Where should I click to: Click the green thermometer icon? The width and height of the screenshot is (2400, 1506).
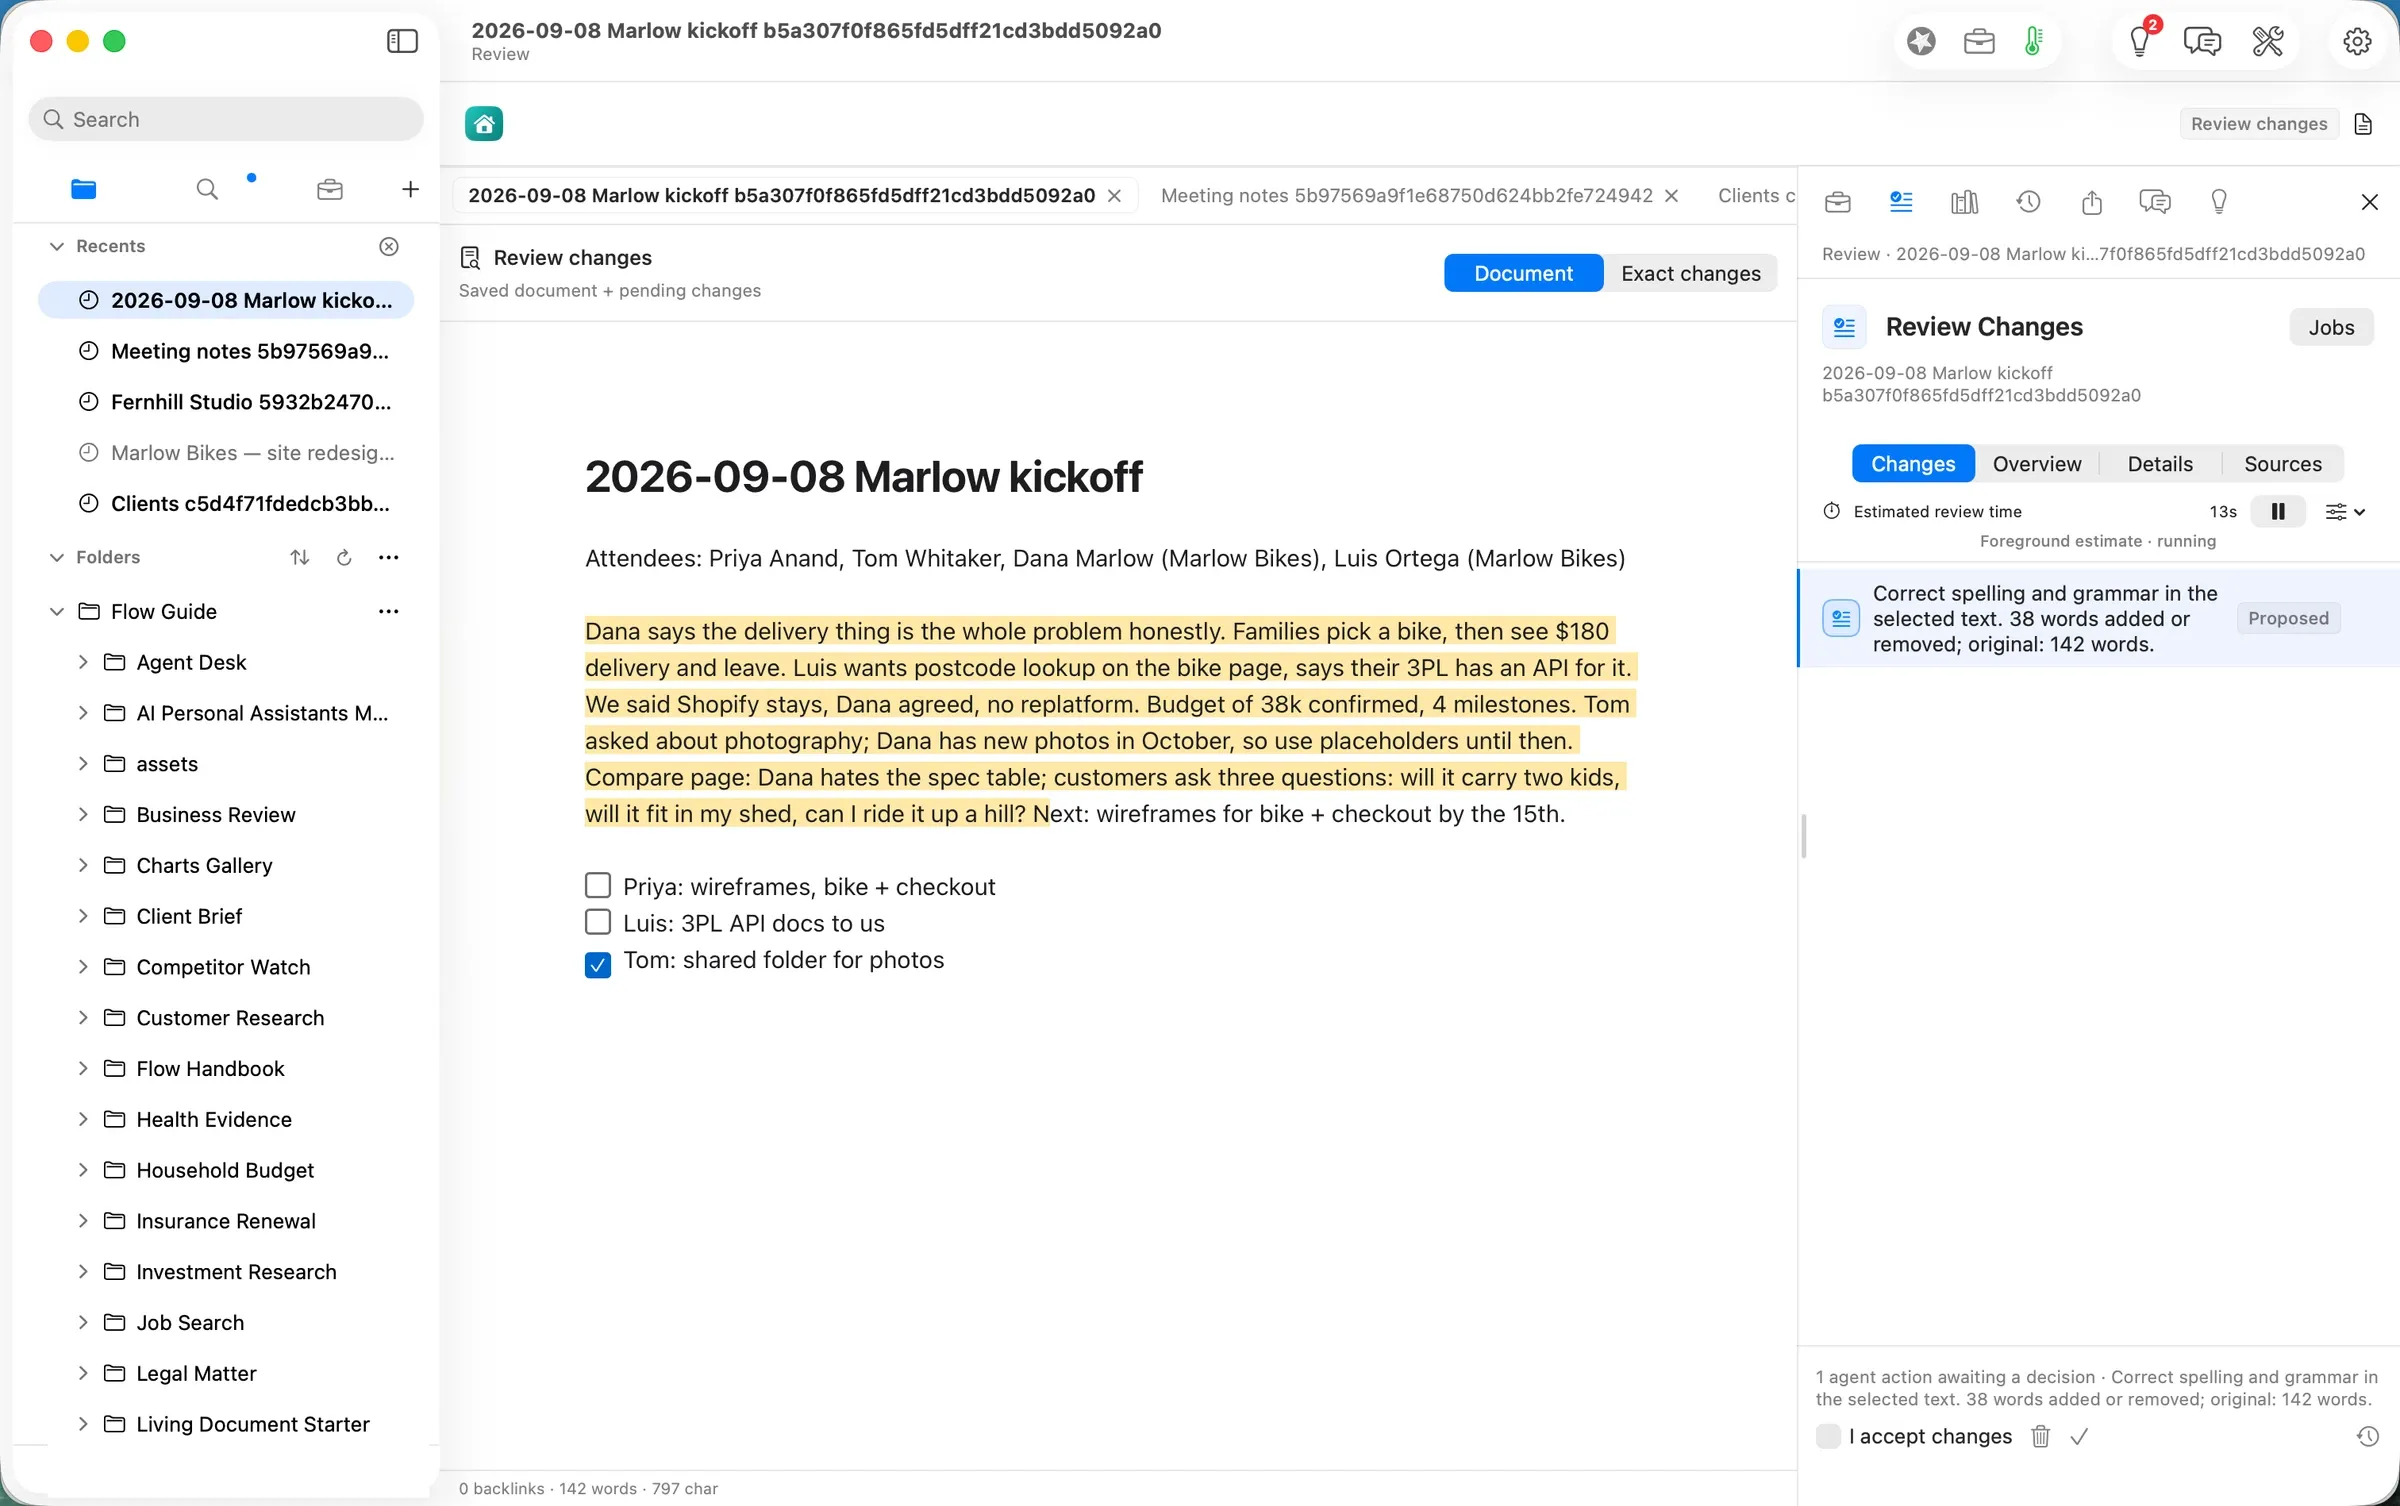pos(2033,41)
